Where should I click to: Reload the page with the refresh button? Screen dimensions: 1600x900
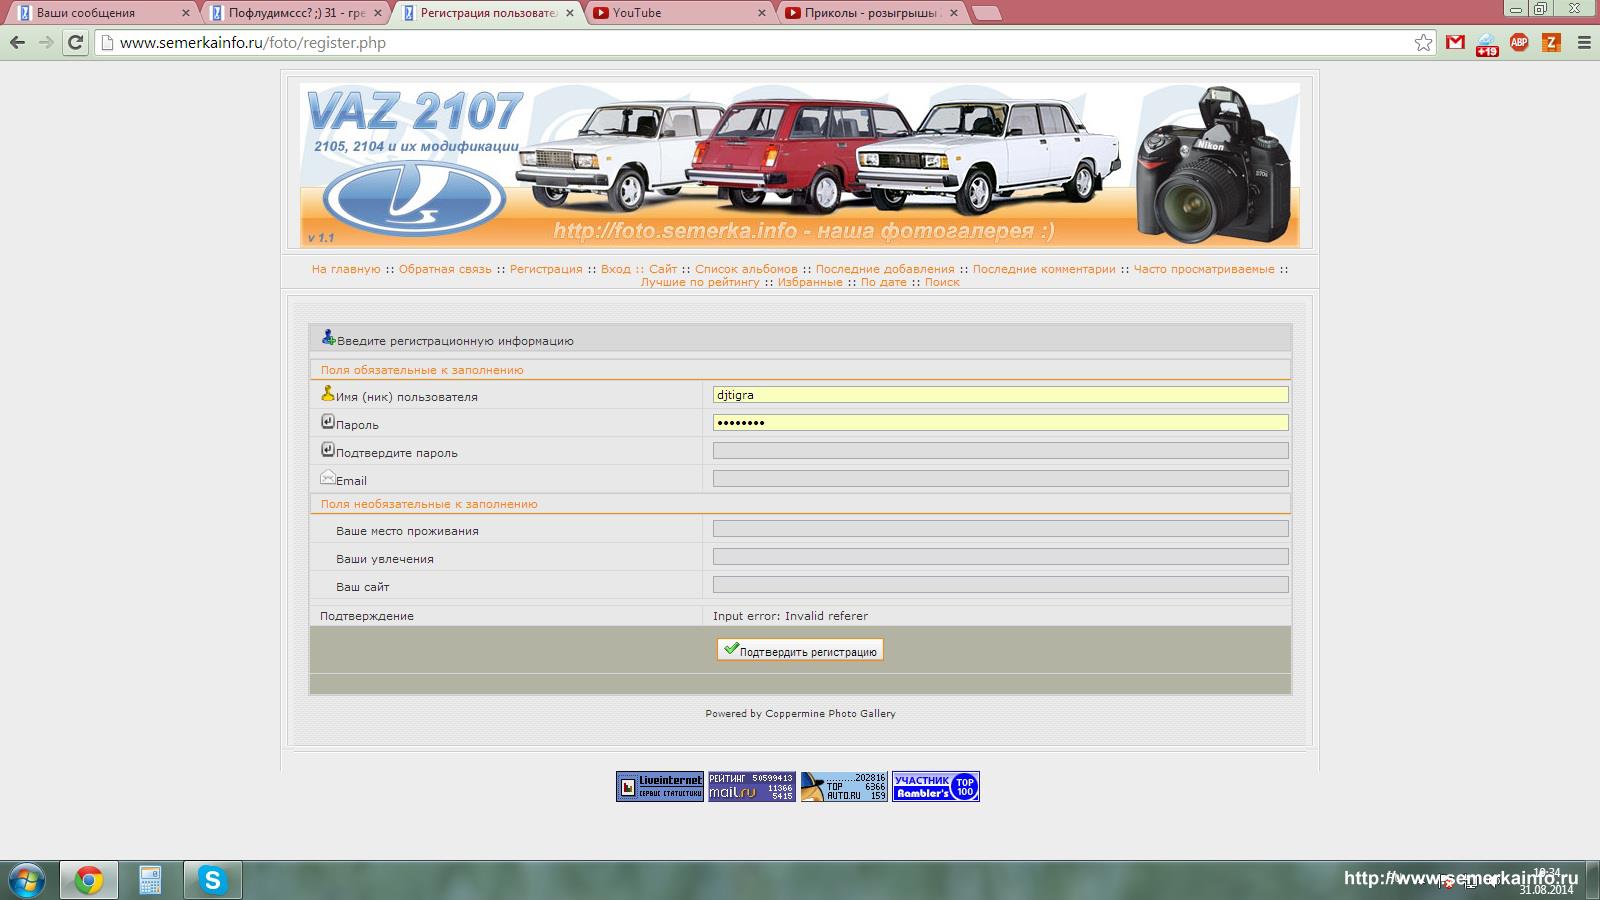[x=75, y=42]
